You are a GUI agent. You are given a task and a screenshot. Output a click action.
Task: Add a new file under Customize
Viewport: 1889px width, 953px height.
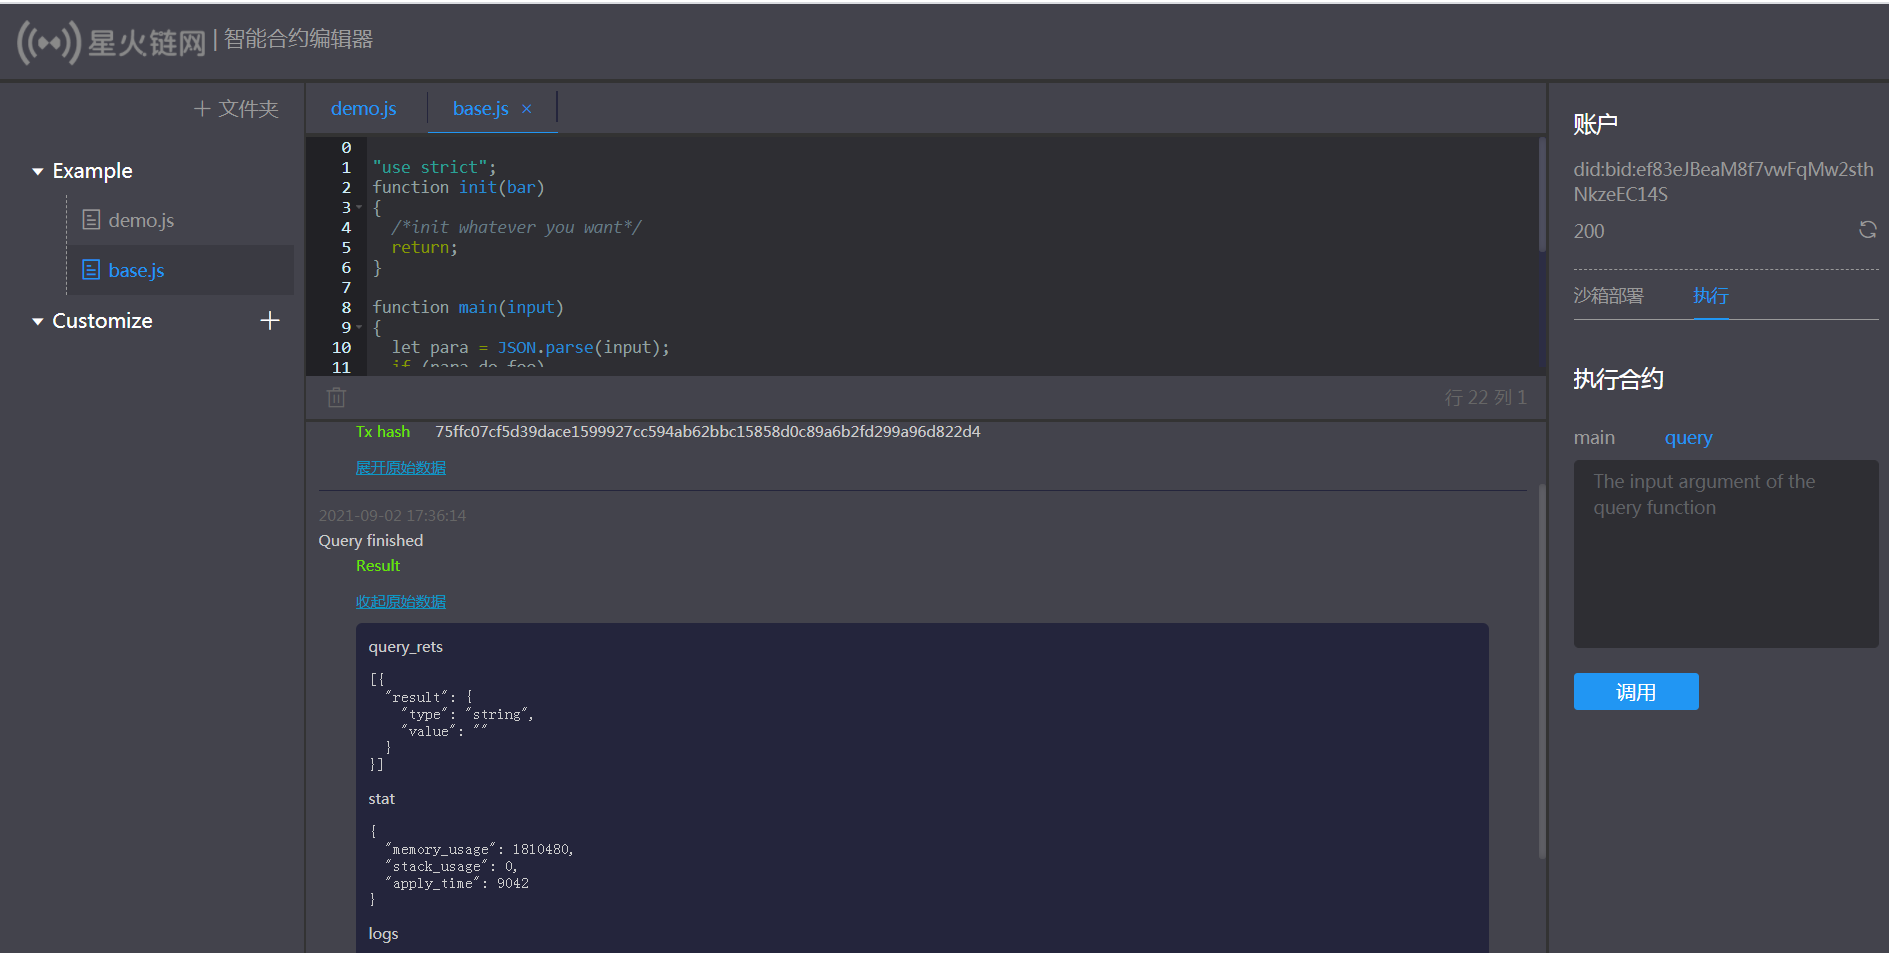pos(269,320)
